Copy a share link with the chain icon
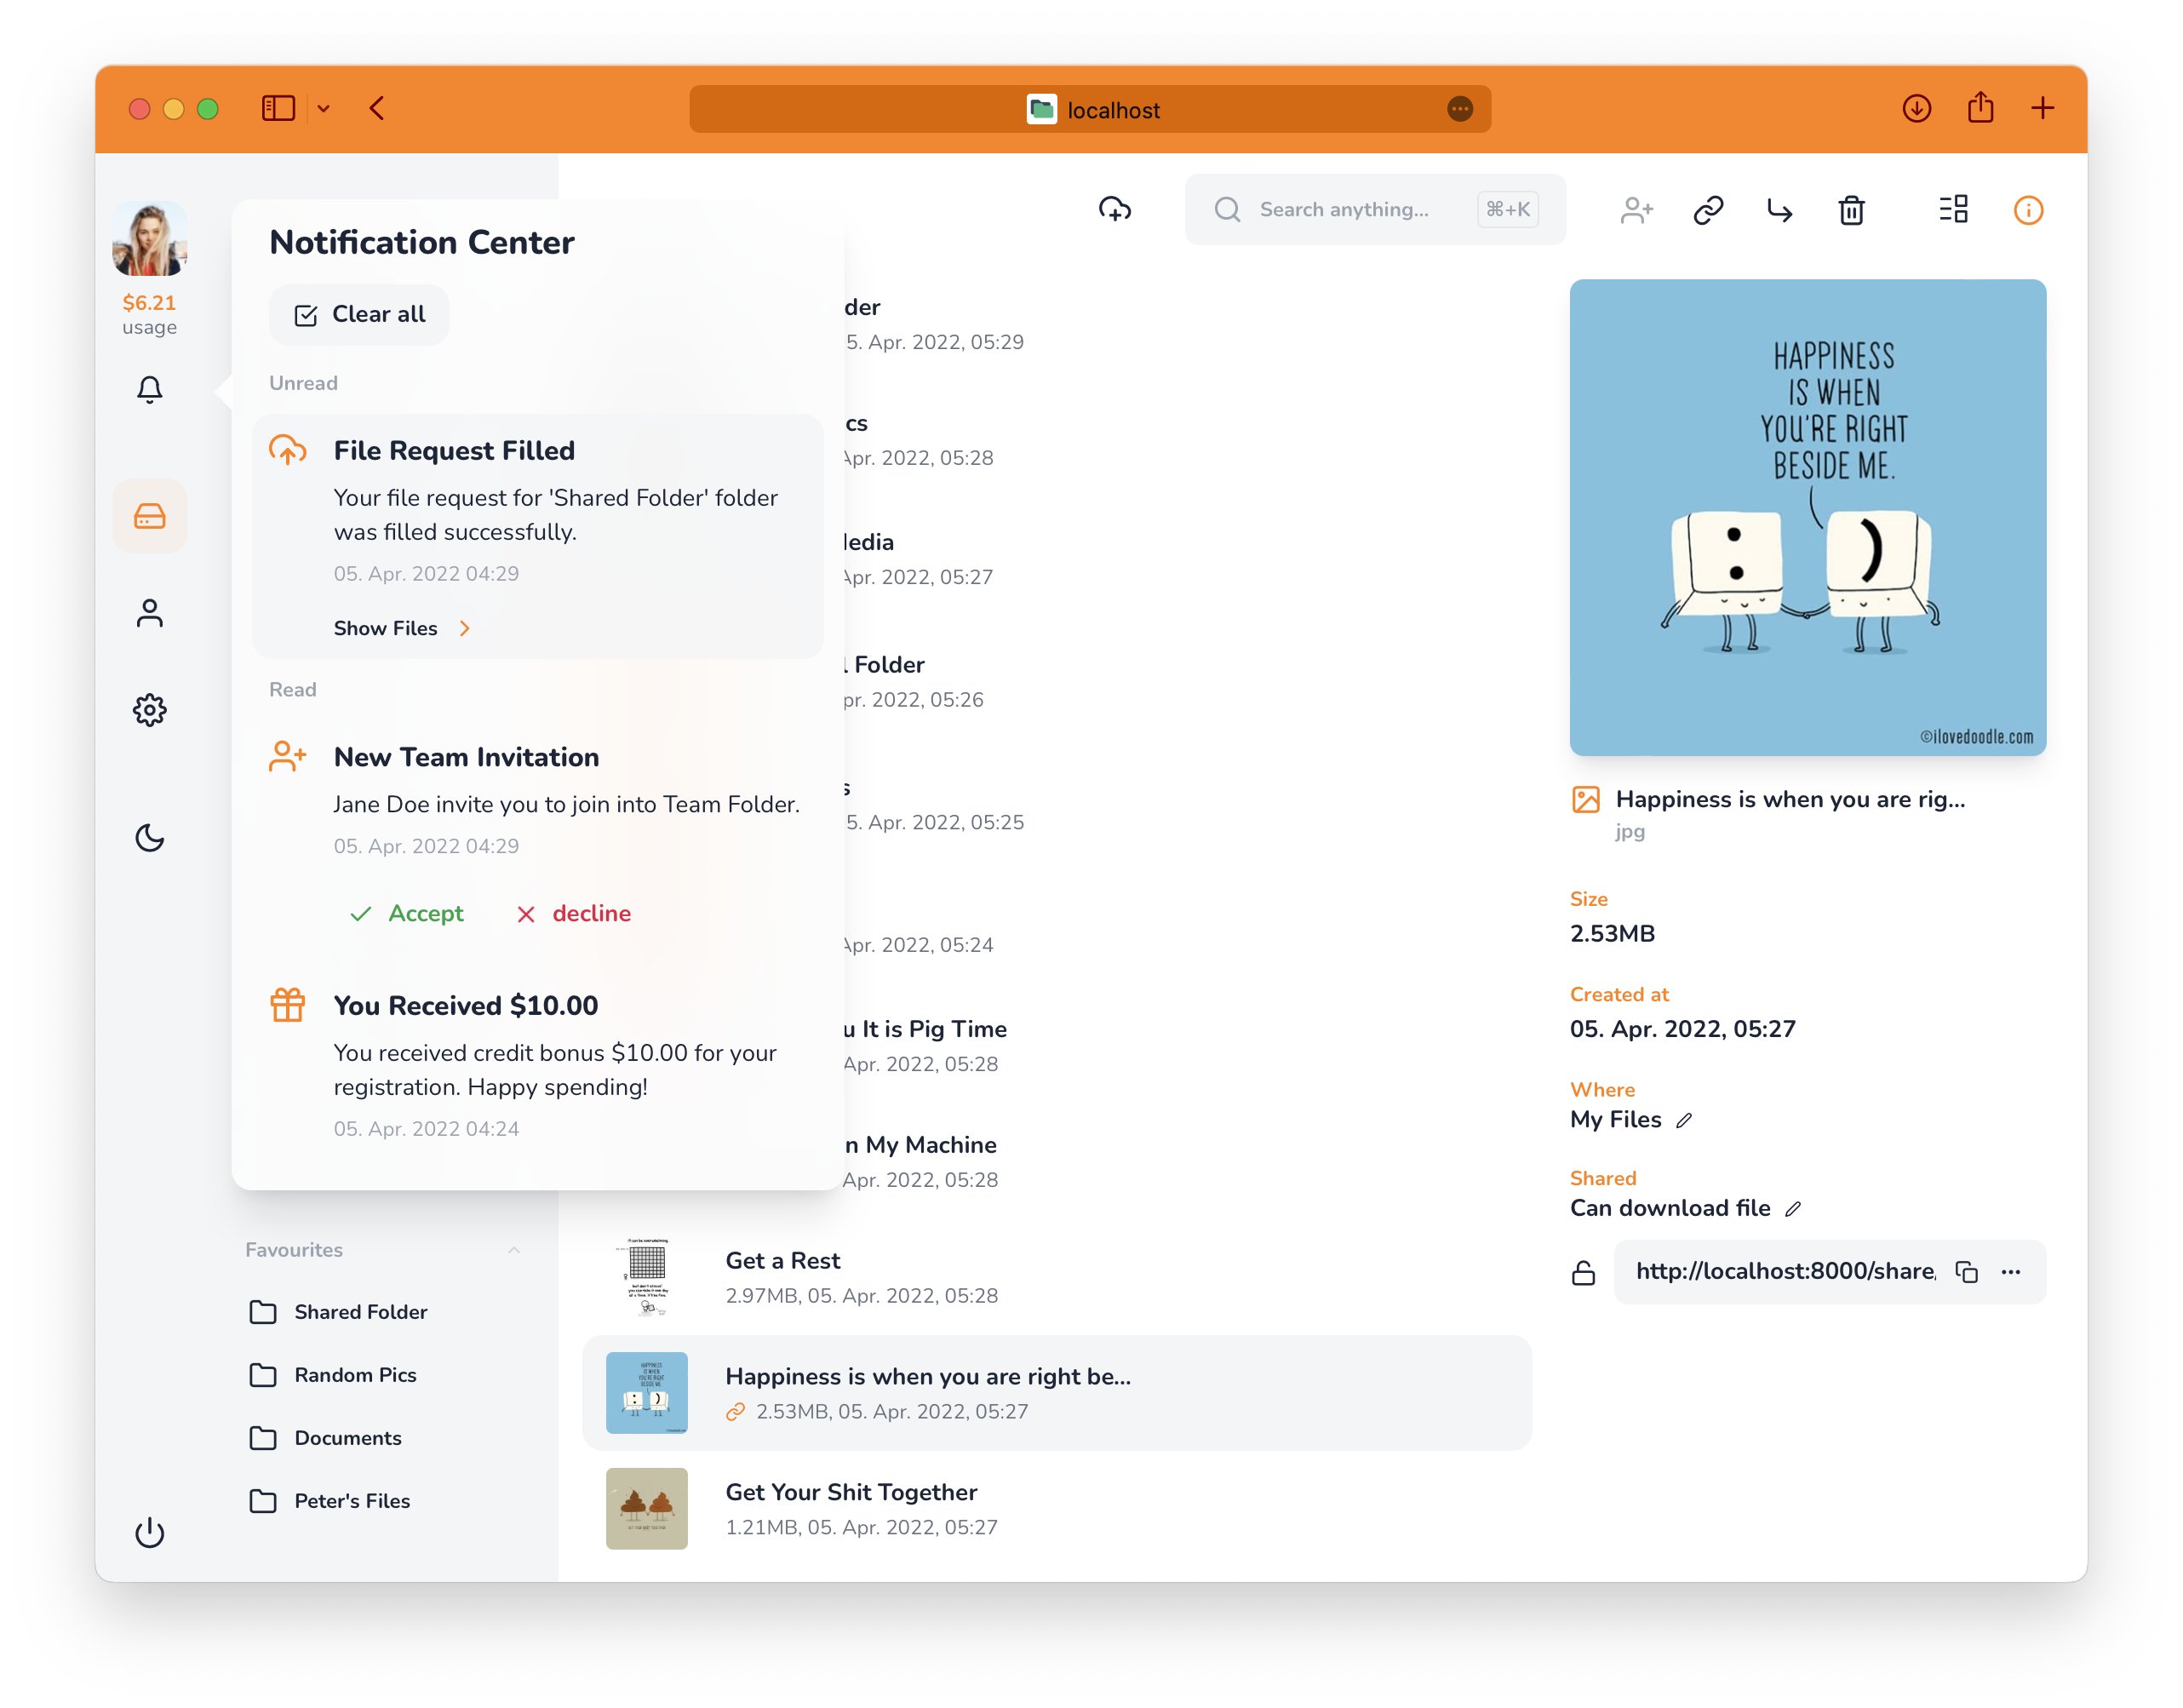This screenshot has height=1708, width=2183. [x=1708, y=210]
